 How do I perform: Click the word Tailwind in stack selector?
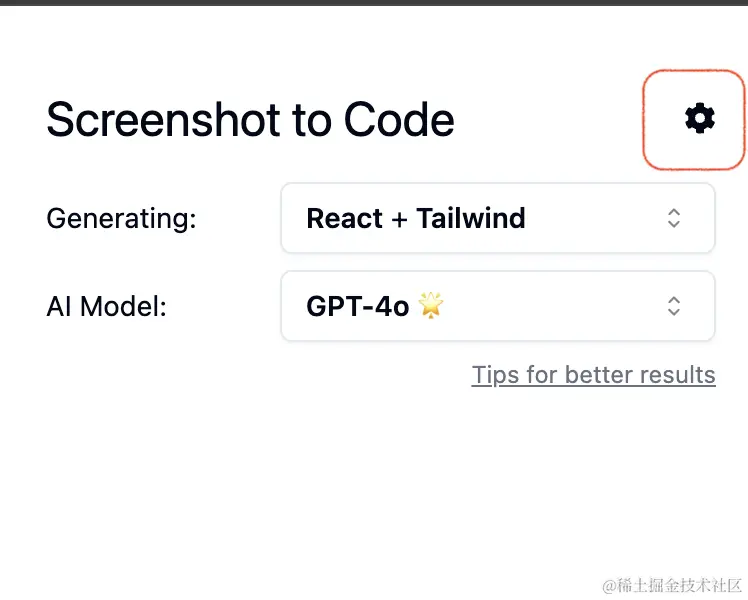pos(471,218)
